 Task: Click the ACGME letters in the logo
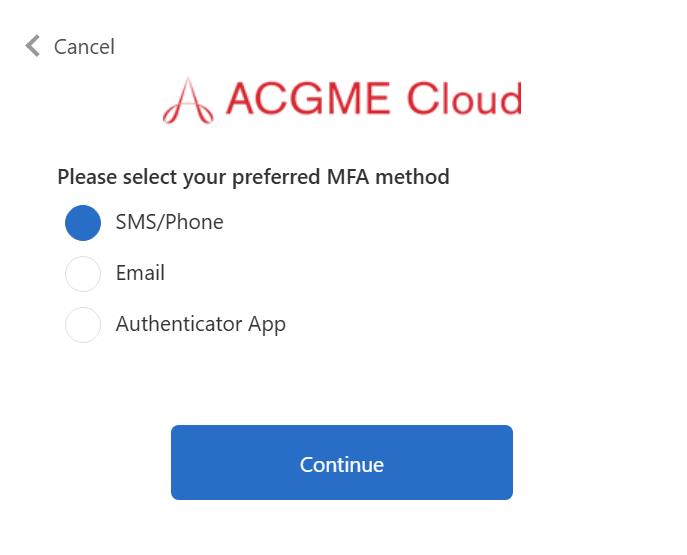(x=308, y=99)
